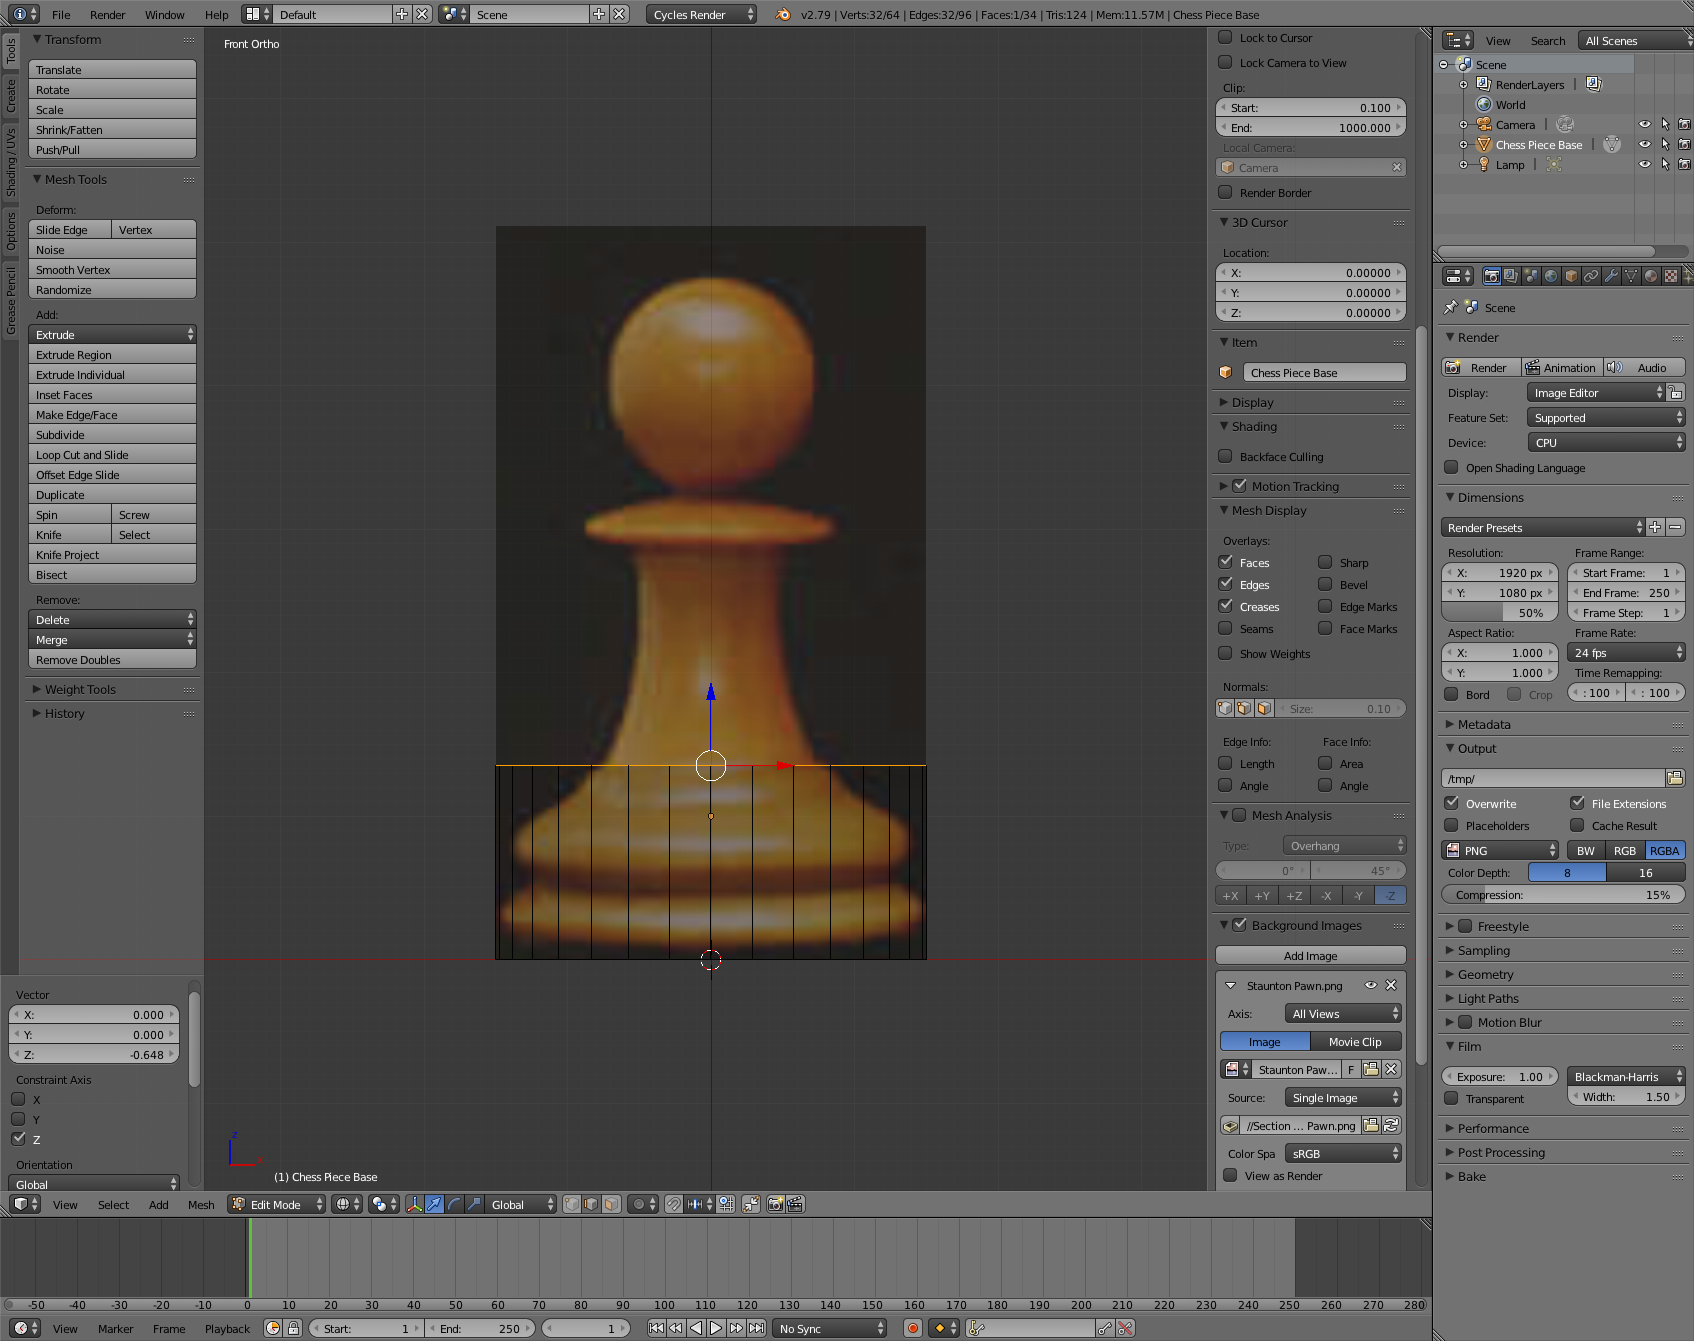Open the Window menu
This screenshot has width=1694, height=1341.
(165, 14)
